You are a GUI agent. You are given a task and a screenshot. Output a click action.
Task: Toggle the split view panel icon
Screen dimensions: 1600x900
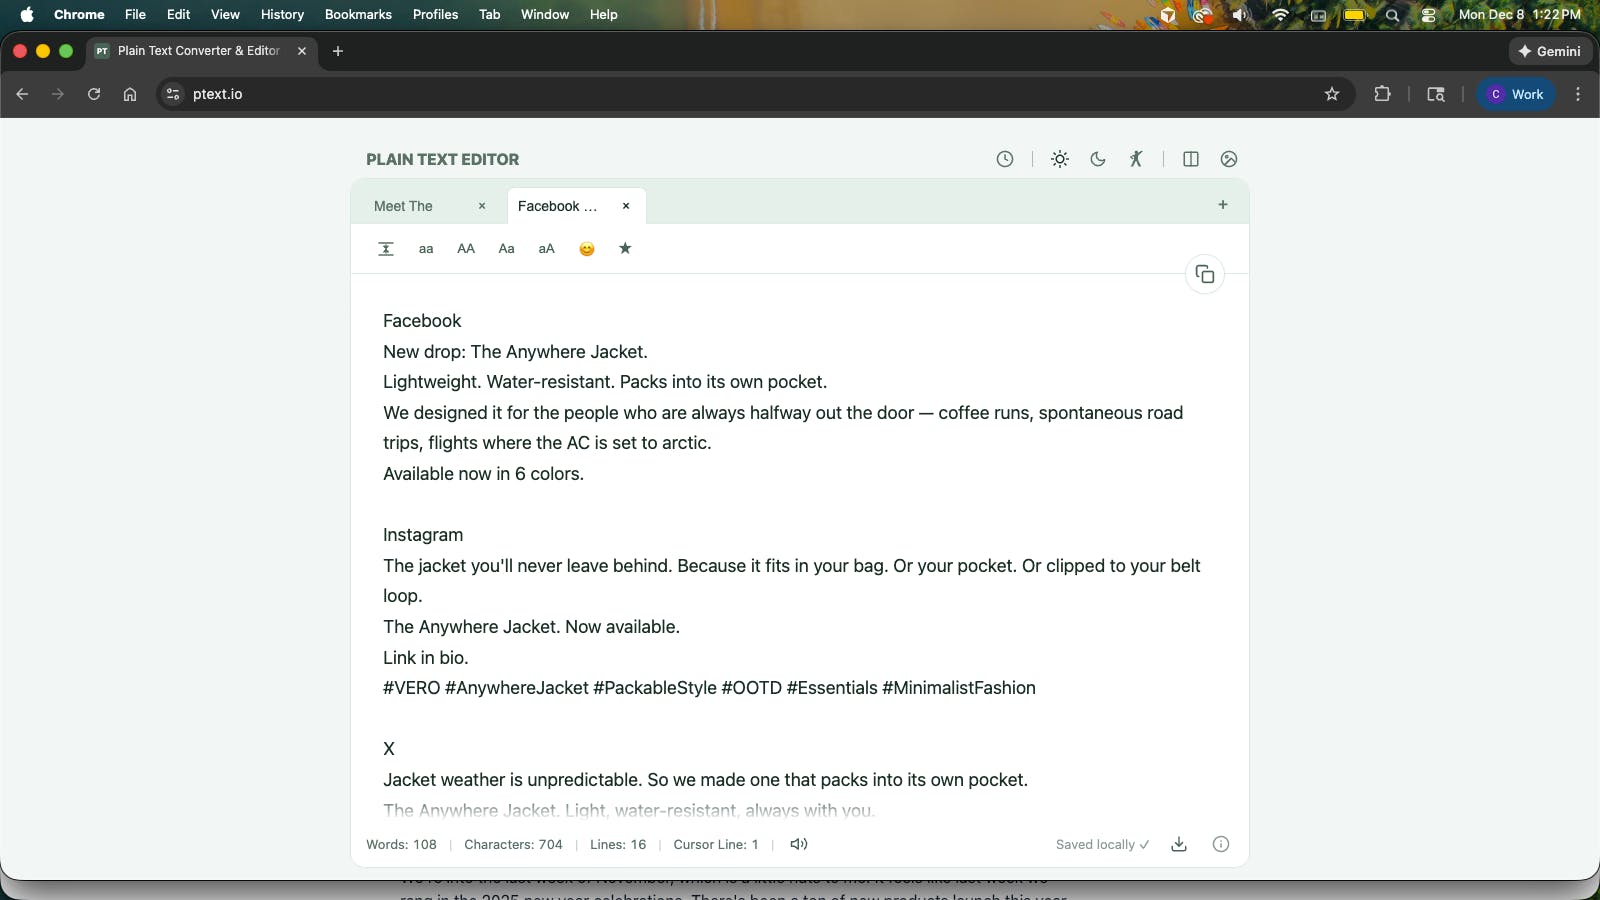click(1191, 159)
